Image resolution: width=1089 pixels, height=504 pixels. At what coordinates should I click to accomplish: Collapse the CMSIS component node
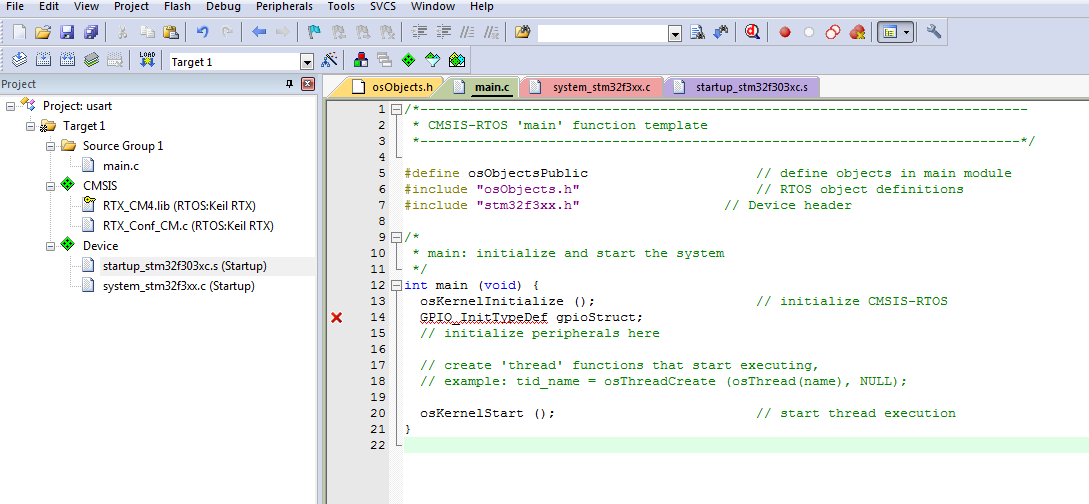(51, 186)
